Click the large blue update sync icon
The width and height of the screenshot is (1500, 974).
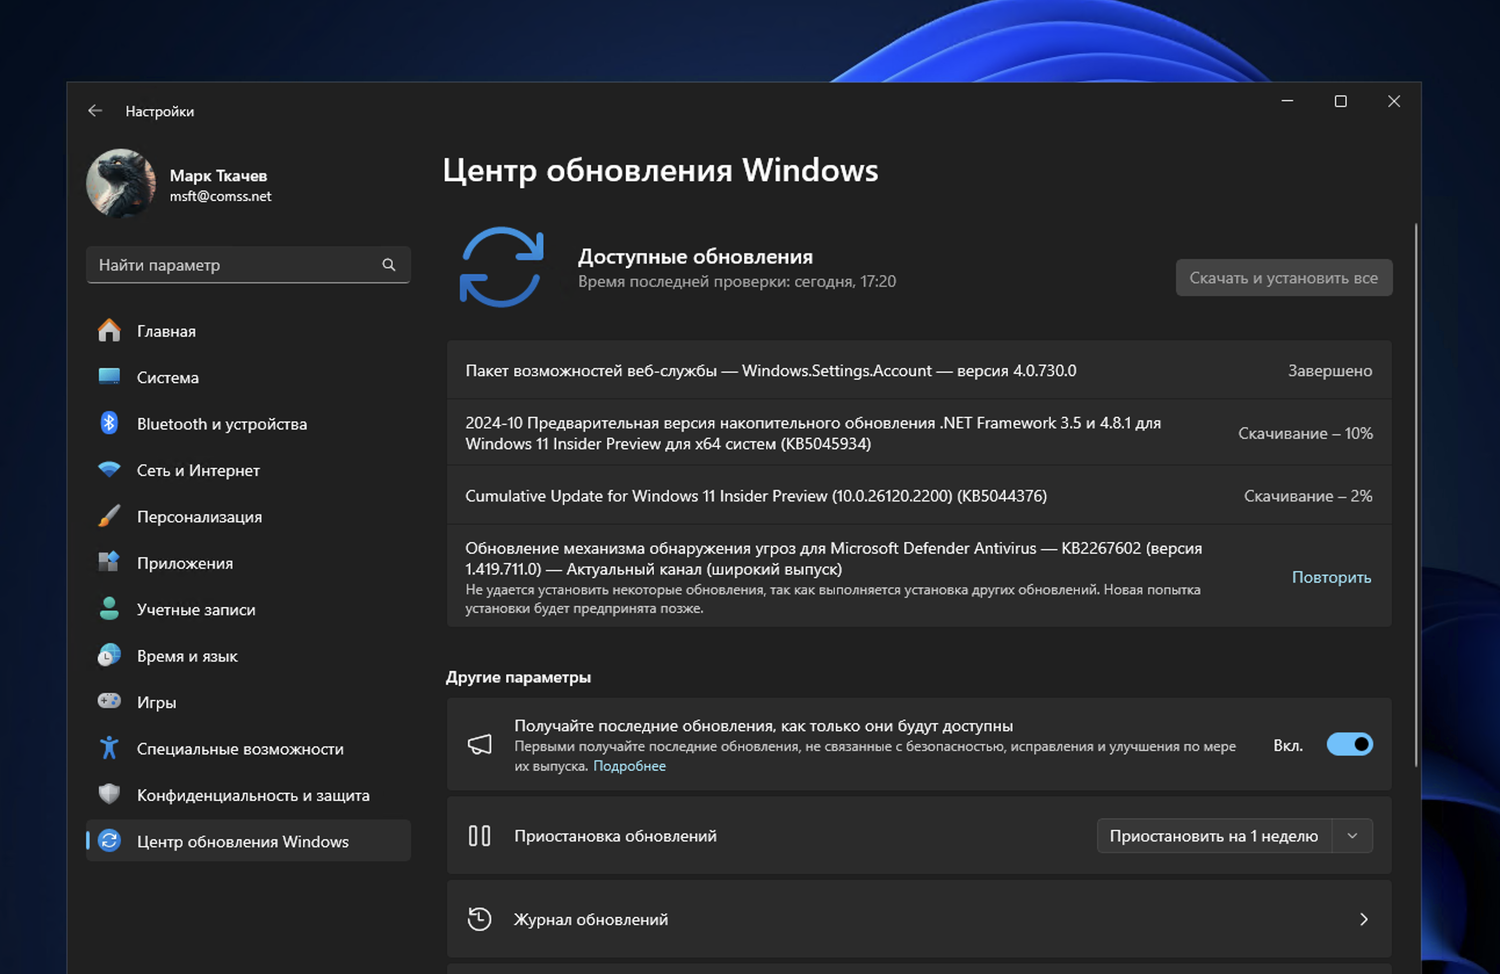coord(501,267)
